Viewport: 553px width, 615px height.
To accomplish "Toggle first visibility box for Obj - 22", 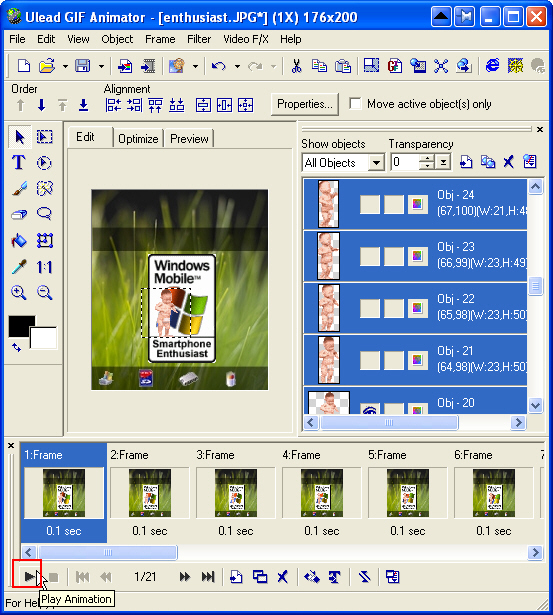I will coord(370,308).
